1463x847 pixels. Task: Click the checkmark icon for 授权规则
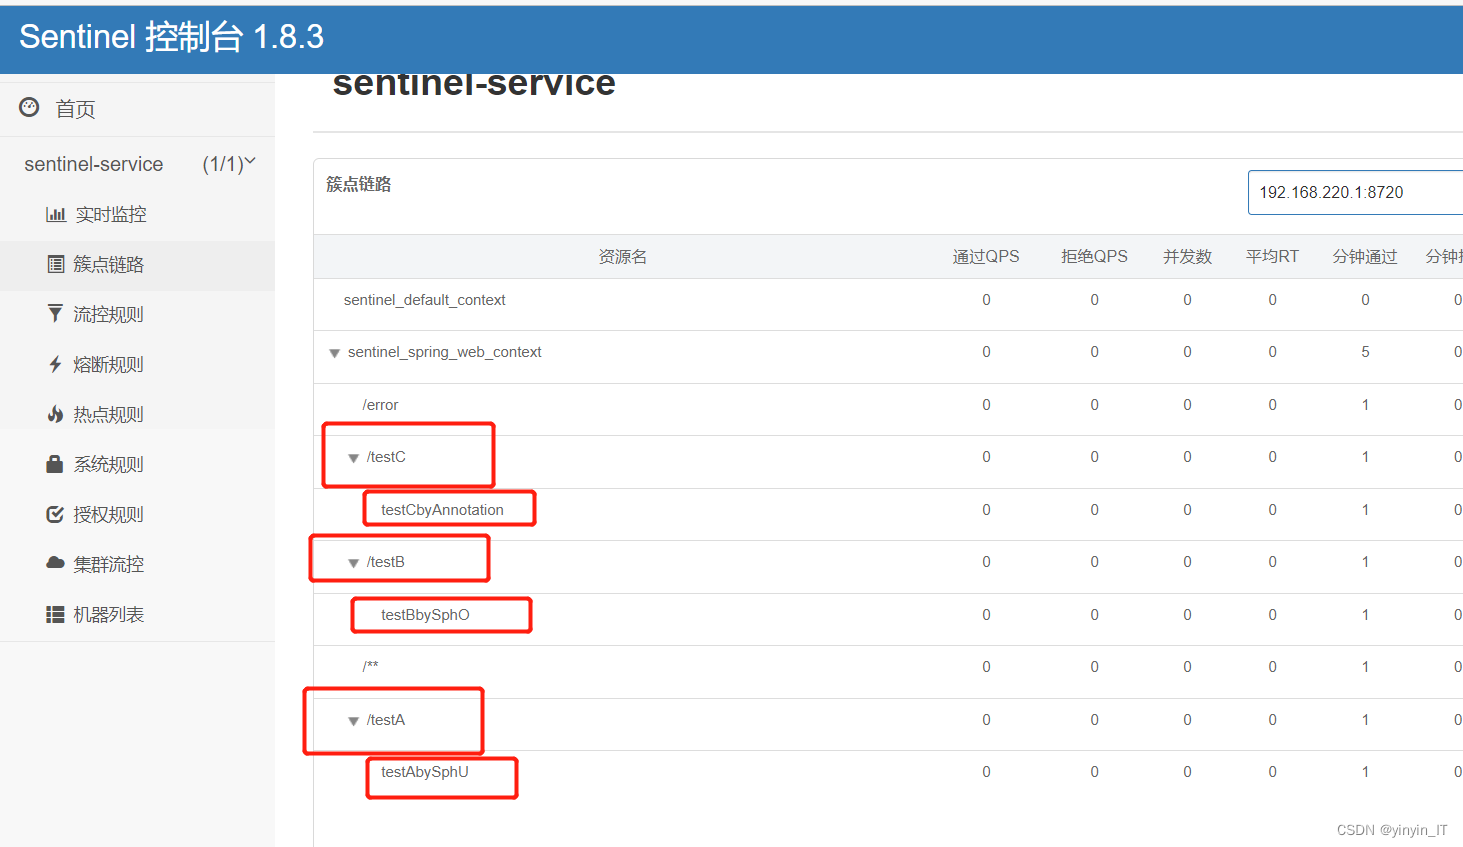(x=55, y=514)
